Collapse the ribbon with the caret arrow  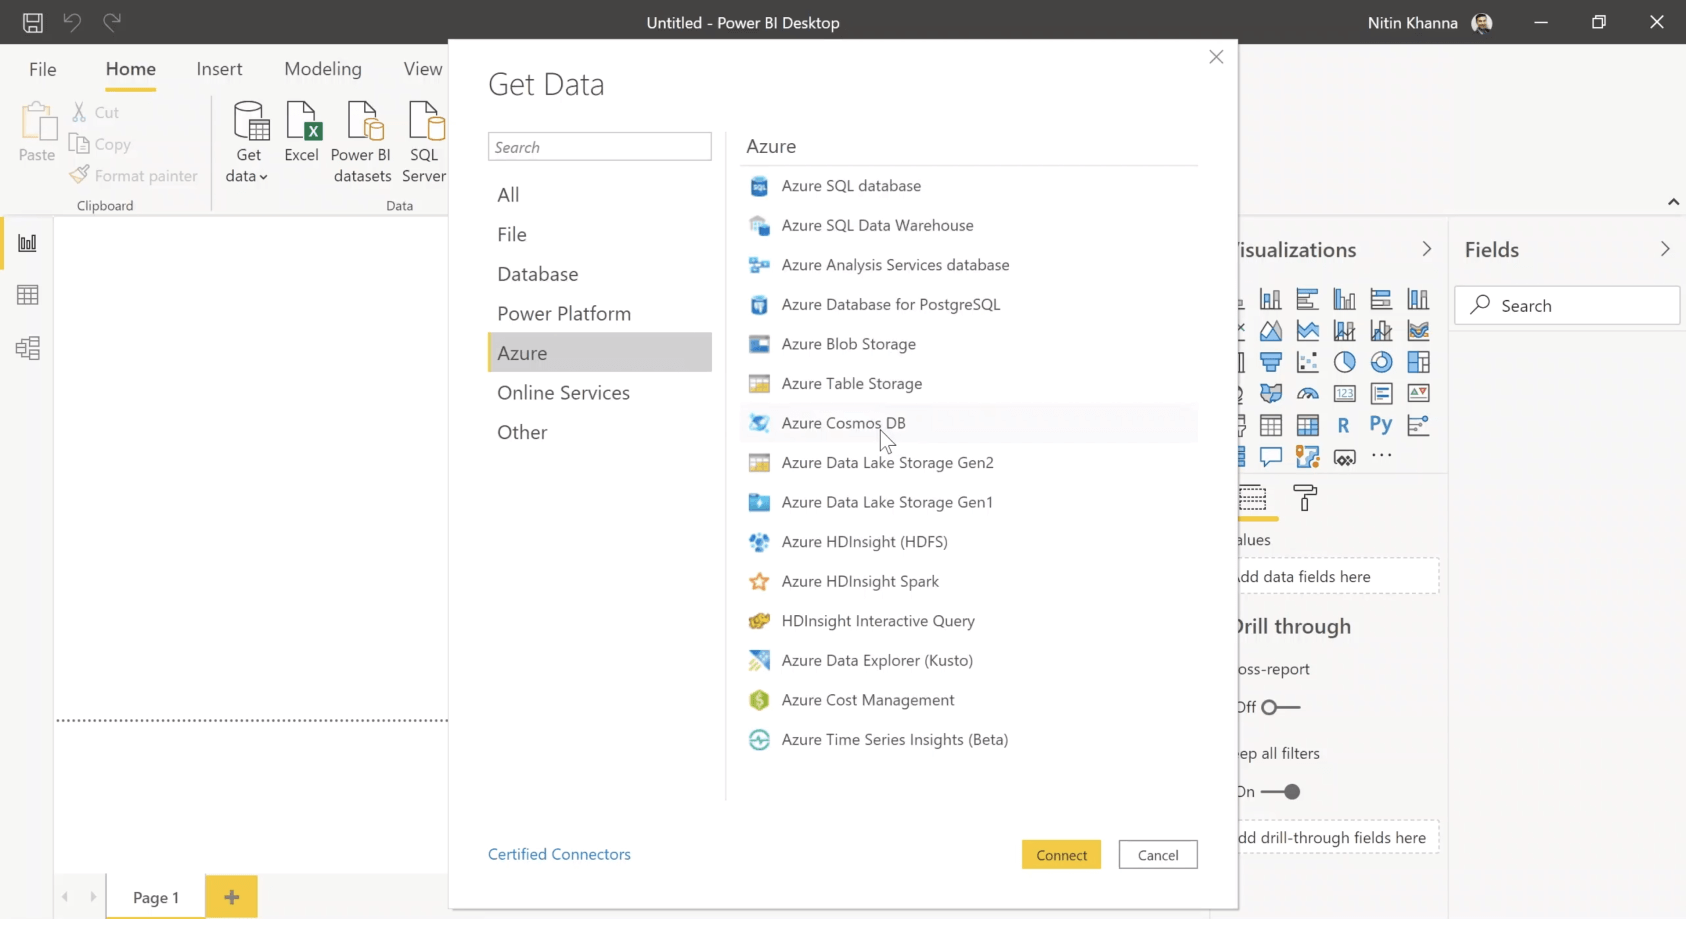(x=1673, y=202)
